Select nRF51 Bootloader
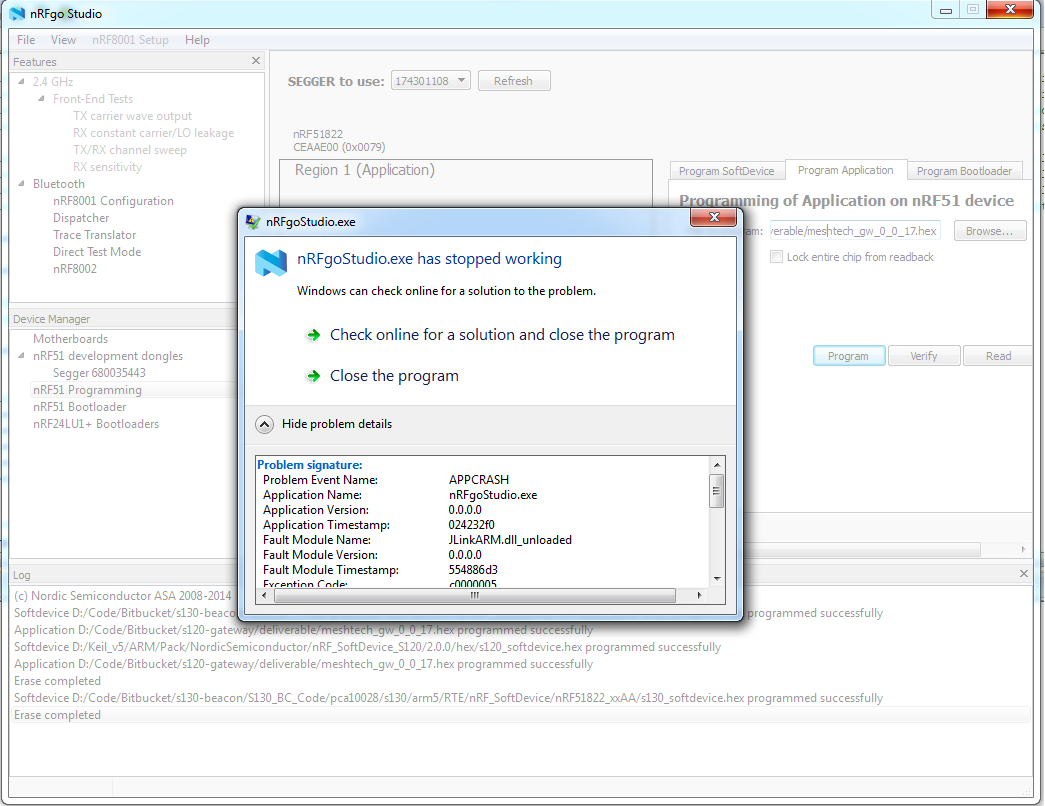The height and width of the screenshot is (806, 1045). (x=79, y=407)
